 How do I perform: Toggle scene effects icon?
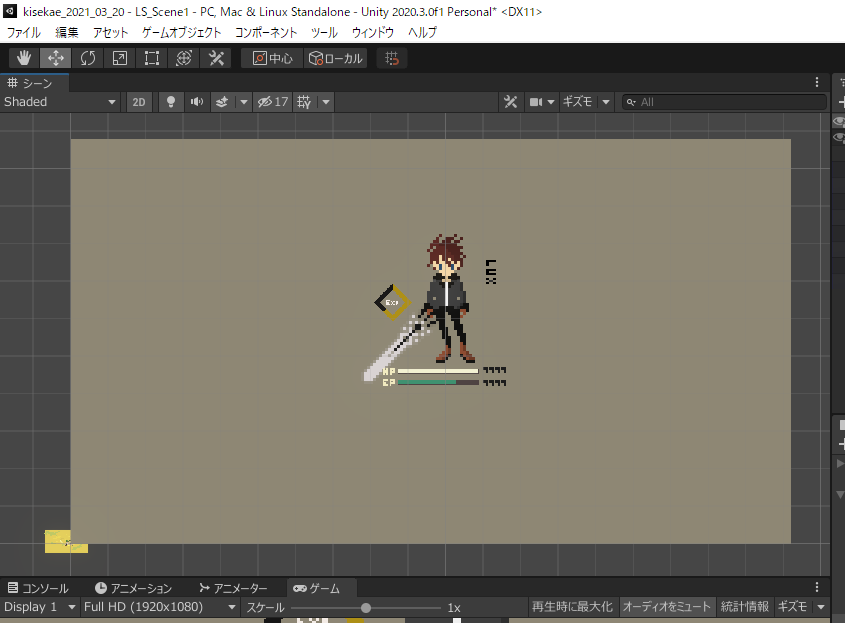click(x=222, y=102)
